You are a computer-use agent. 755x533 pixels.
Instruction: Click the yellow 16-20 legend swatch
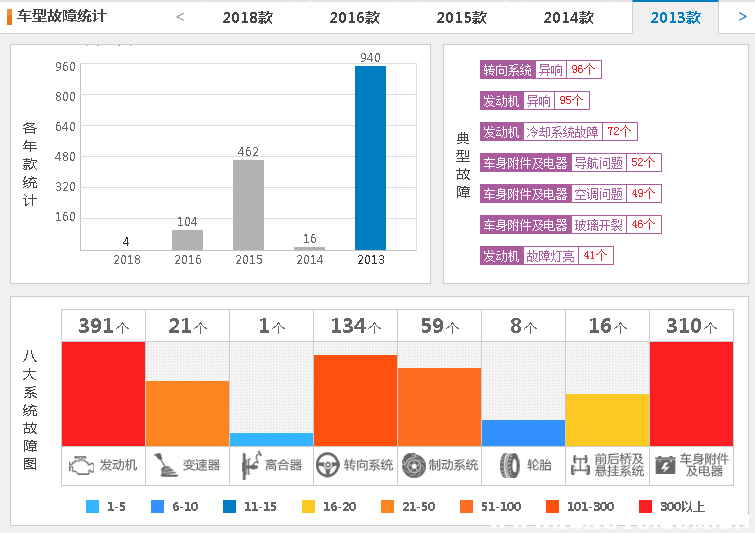tap(308, 507)
